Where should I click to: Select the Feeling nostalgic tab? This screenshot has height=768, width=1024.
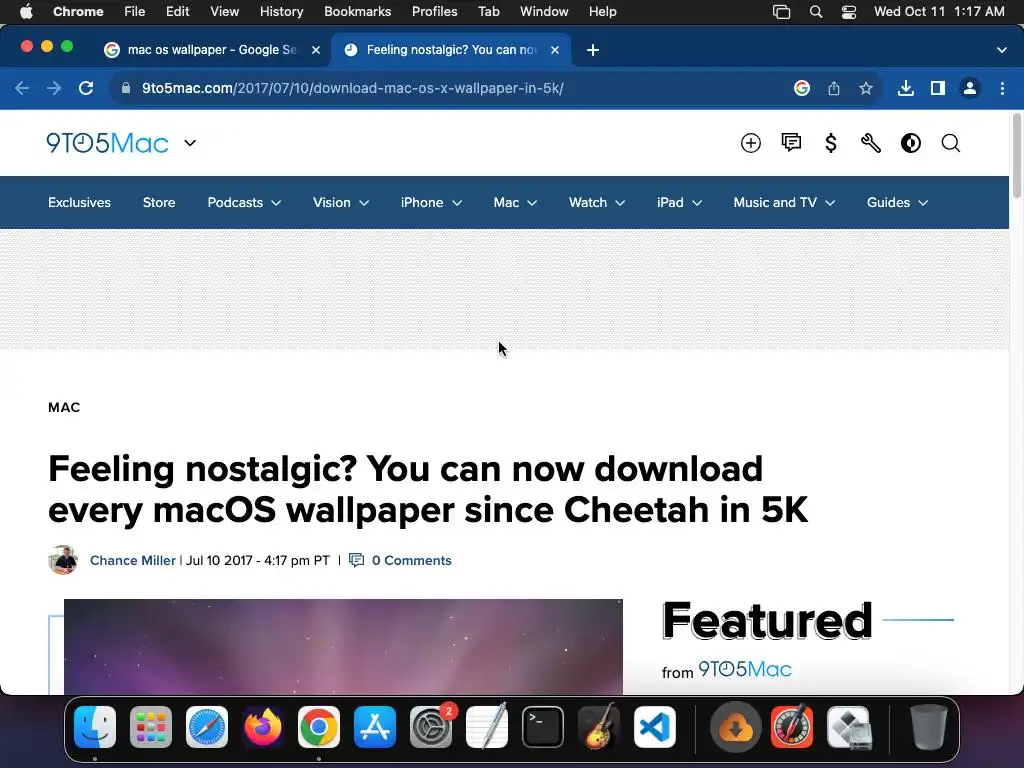[451, 50]
